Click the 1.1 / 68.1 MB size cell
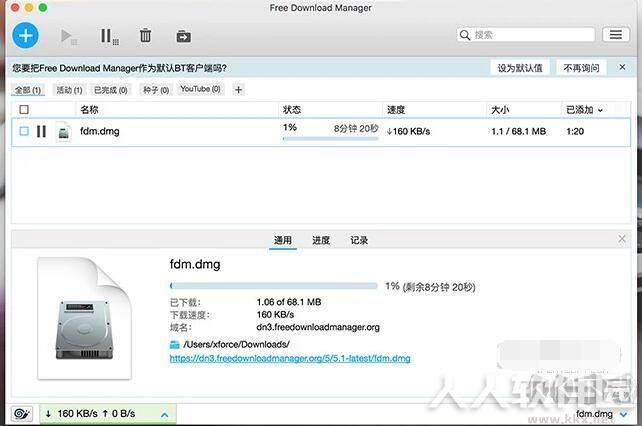642x426 pixels. (518, 131)
